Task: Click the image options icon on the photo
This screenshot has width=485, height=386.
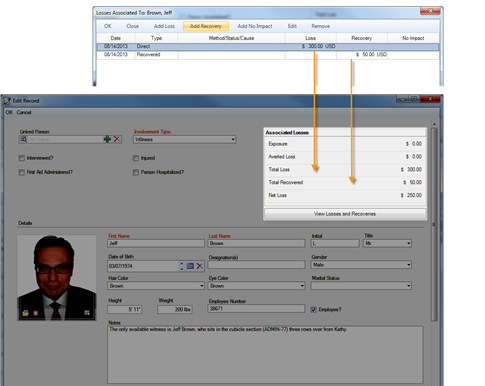Action: 87,313
